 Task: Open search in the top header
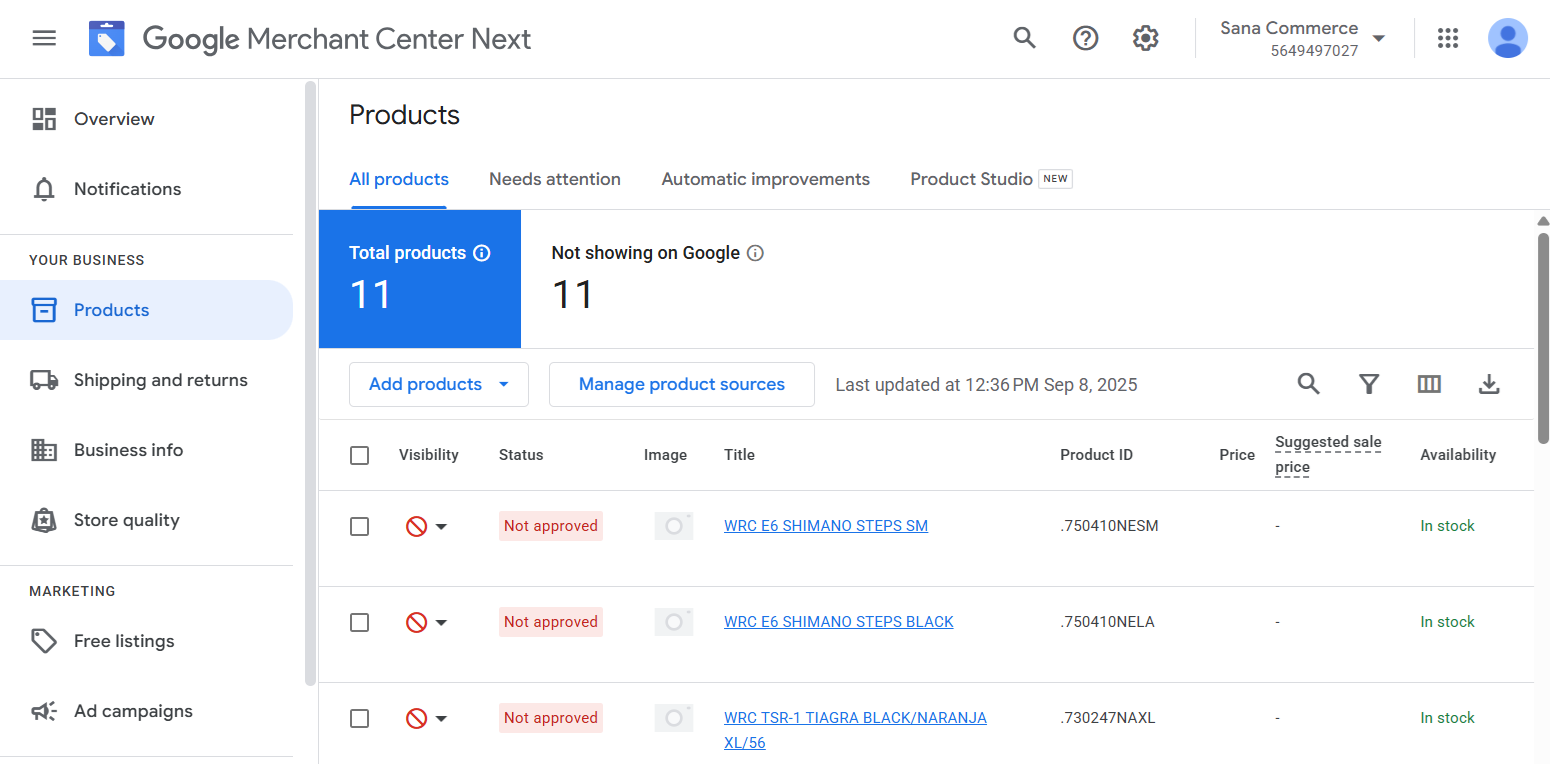(x=1025, y=38)
